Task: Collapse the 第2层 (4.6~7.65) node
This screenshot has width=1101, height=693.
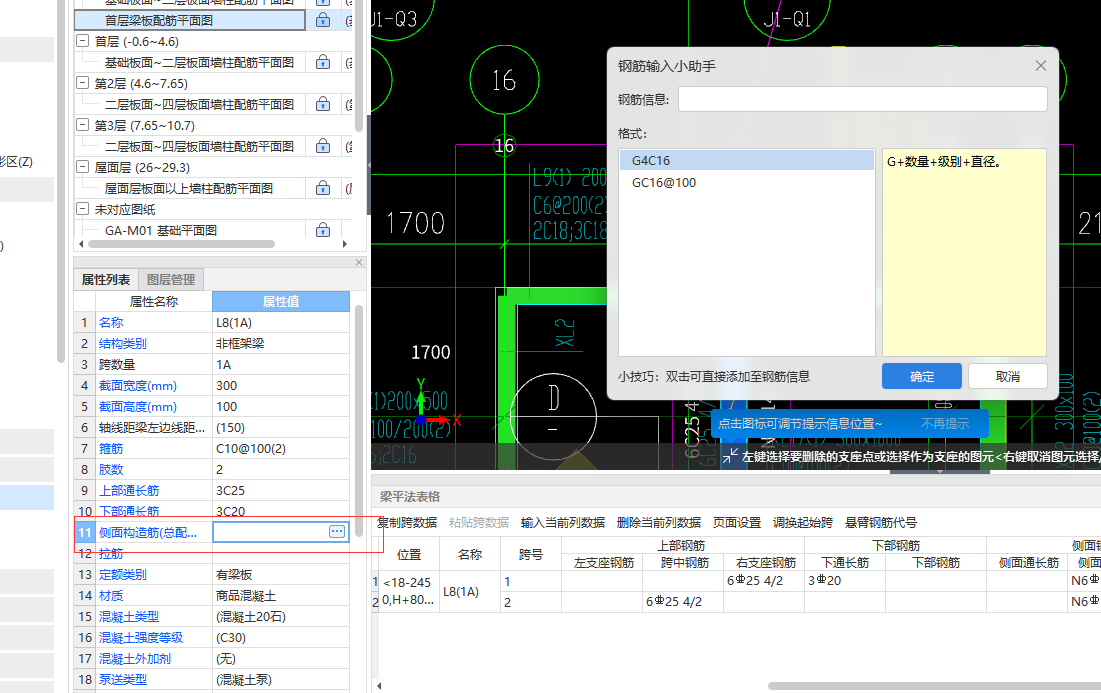Action: click(82, 83)
